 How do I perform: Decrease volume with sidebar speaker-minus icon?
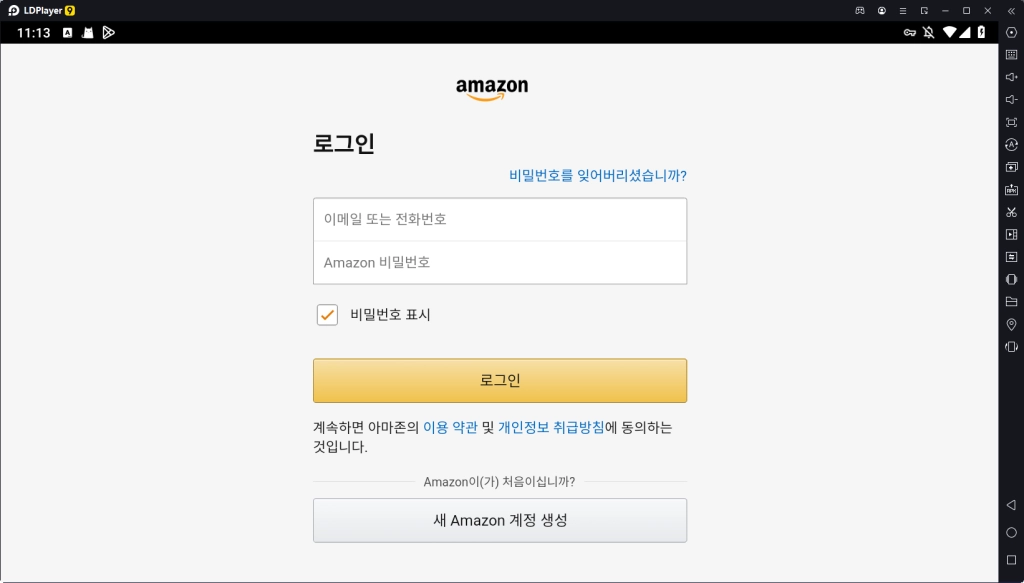pos(1011,100)
